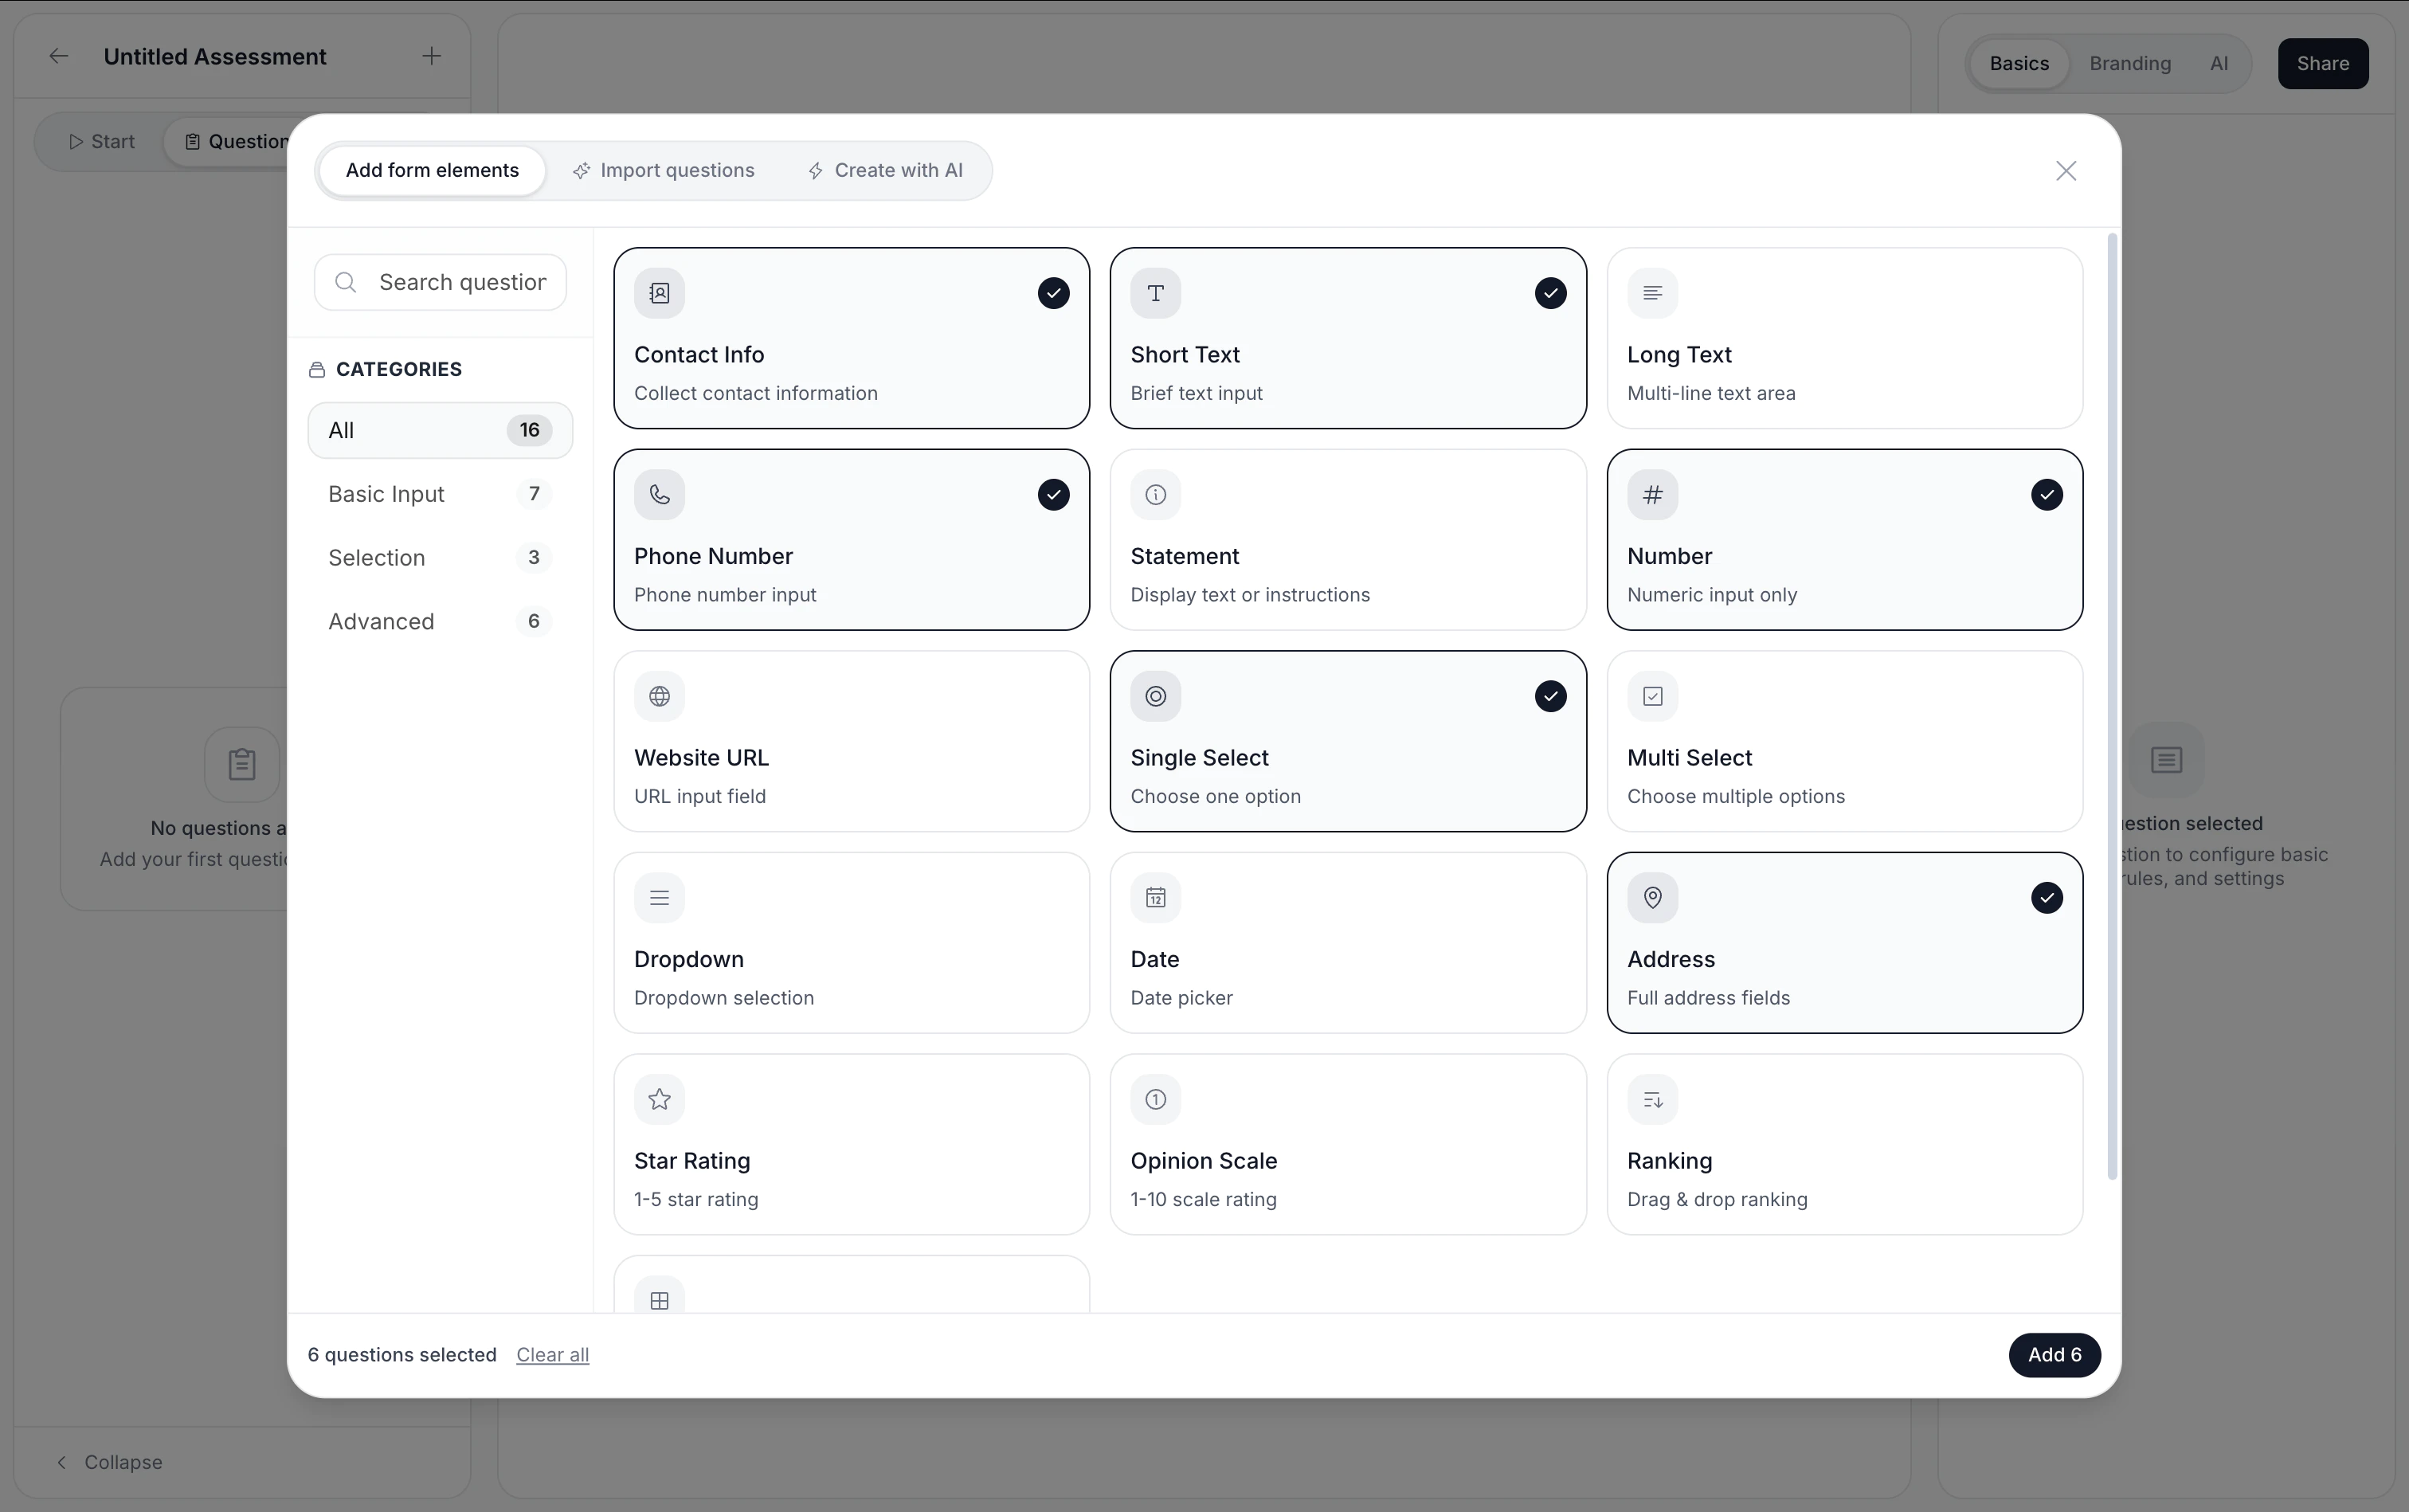Click the Star Rating star icon
Viewport: 2409px width, 1512px height.
(x=659, y=1099)
